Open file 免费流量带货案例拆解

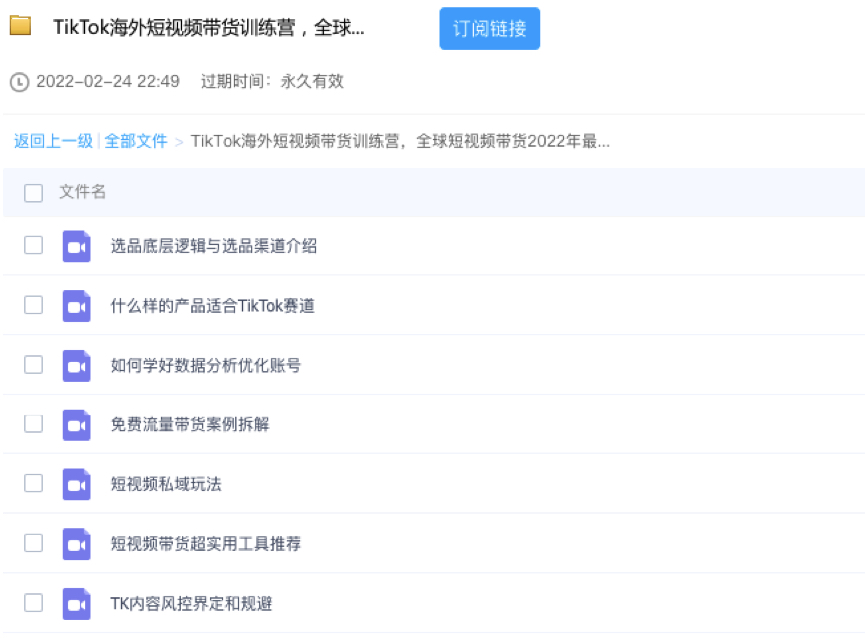pos(190,425)
